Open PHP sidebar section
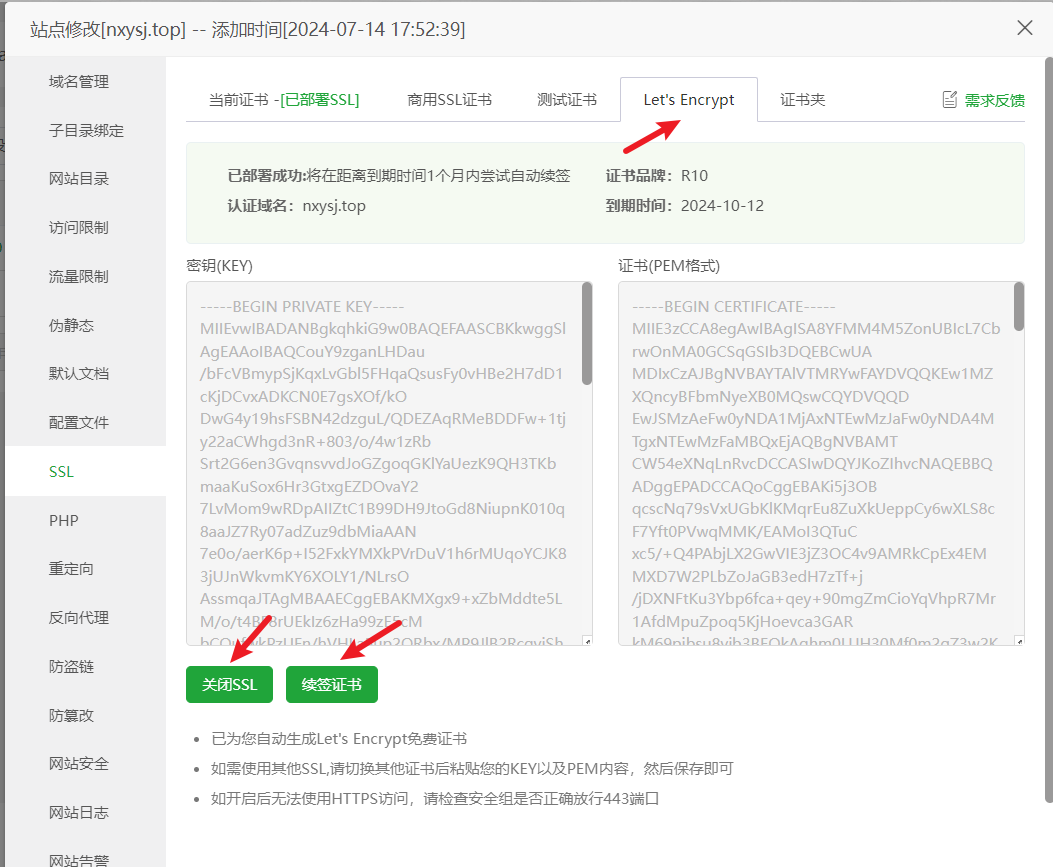The width and height of the screenshot is (1053, 867). (x=64, y=520)
